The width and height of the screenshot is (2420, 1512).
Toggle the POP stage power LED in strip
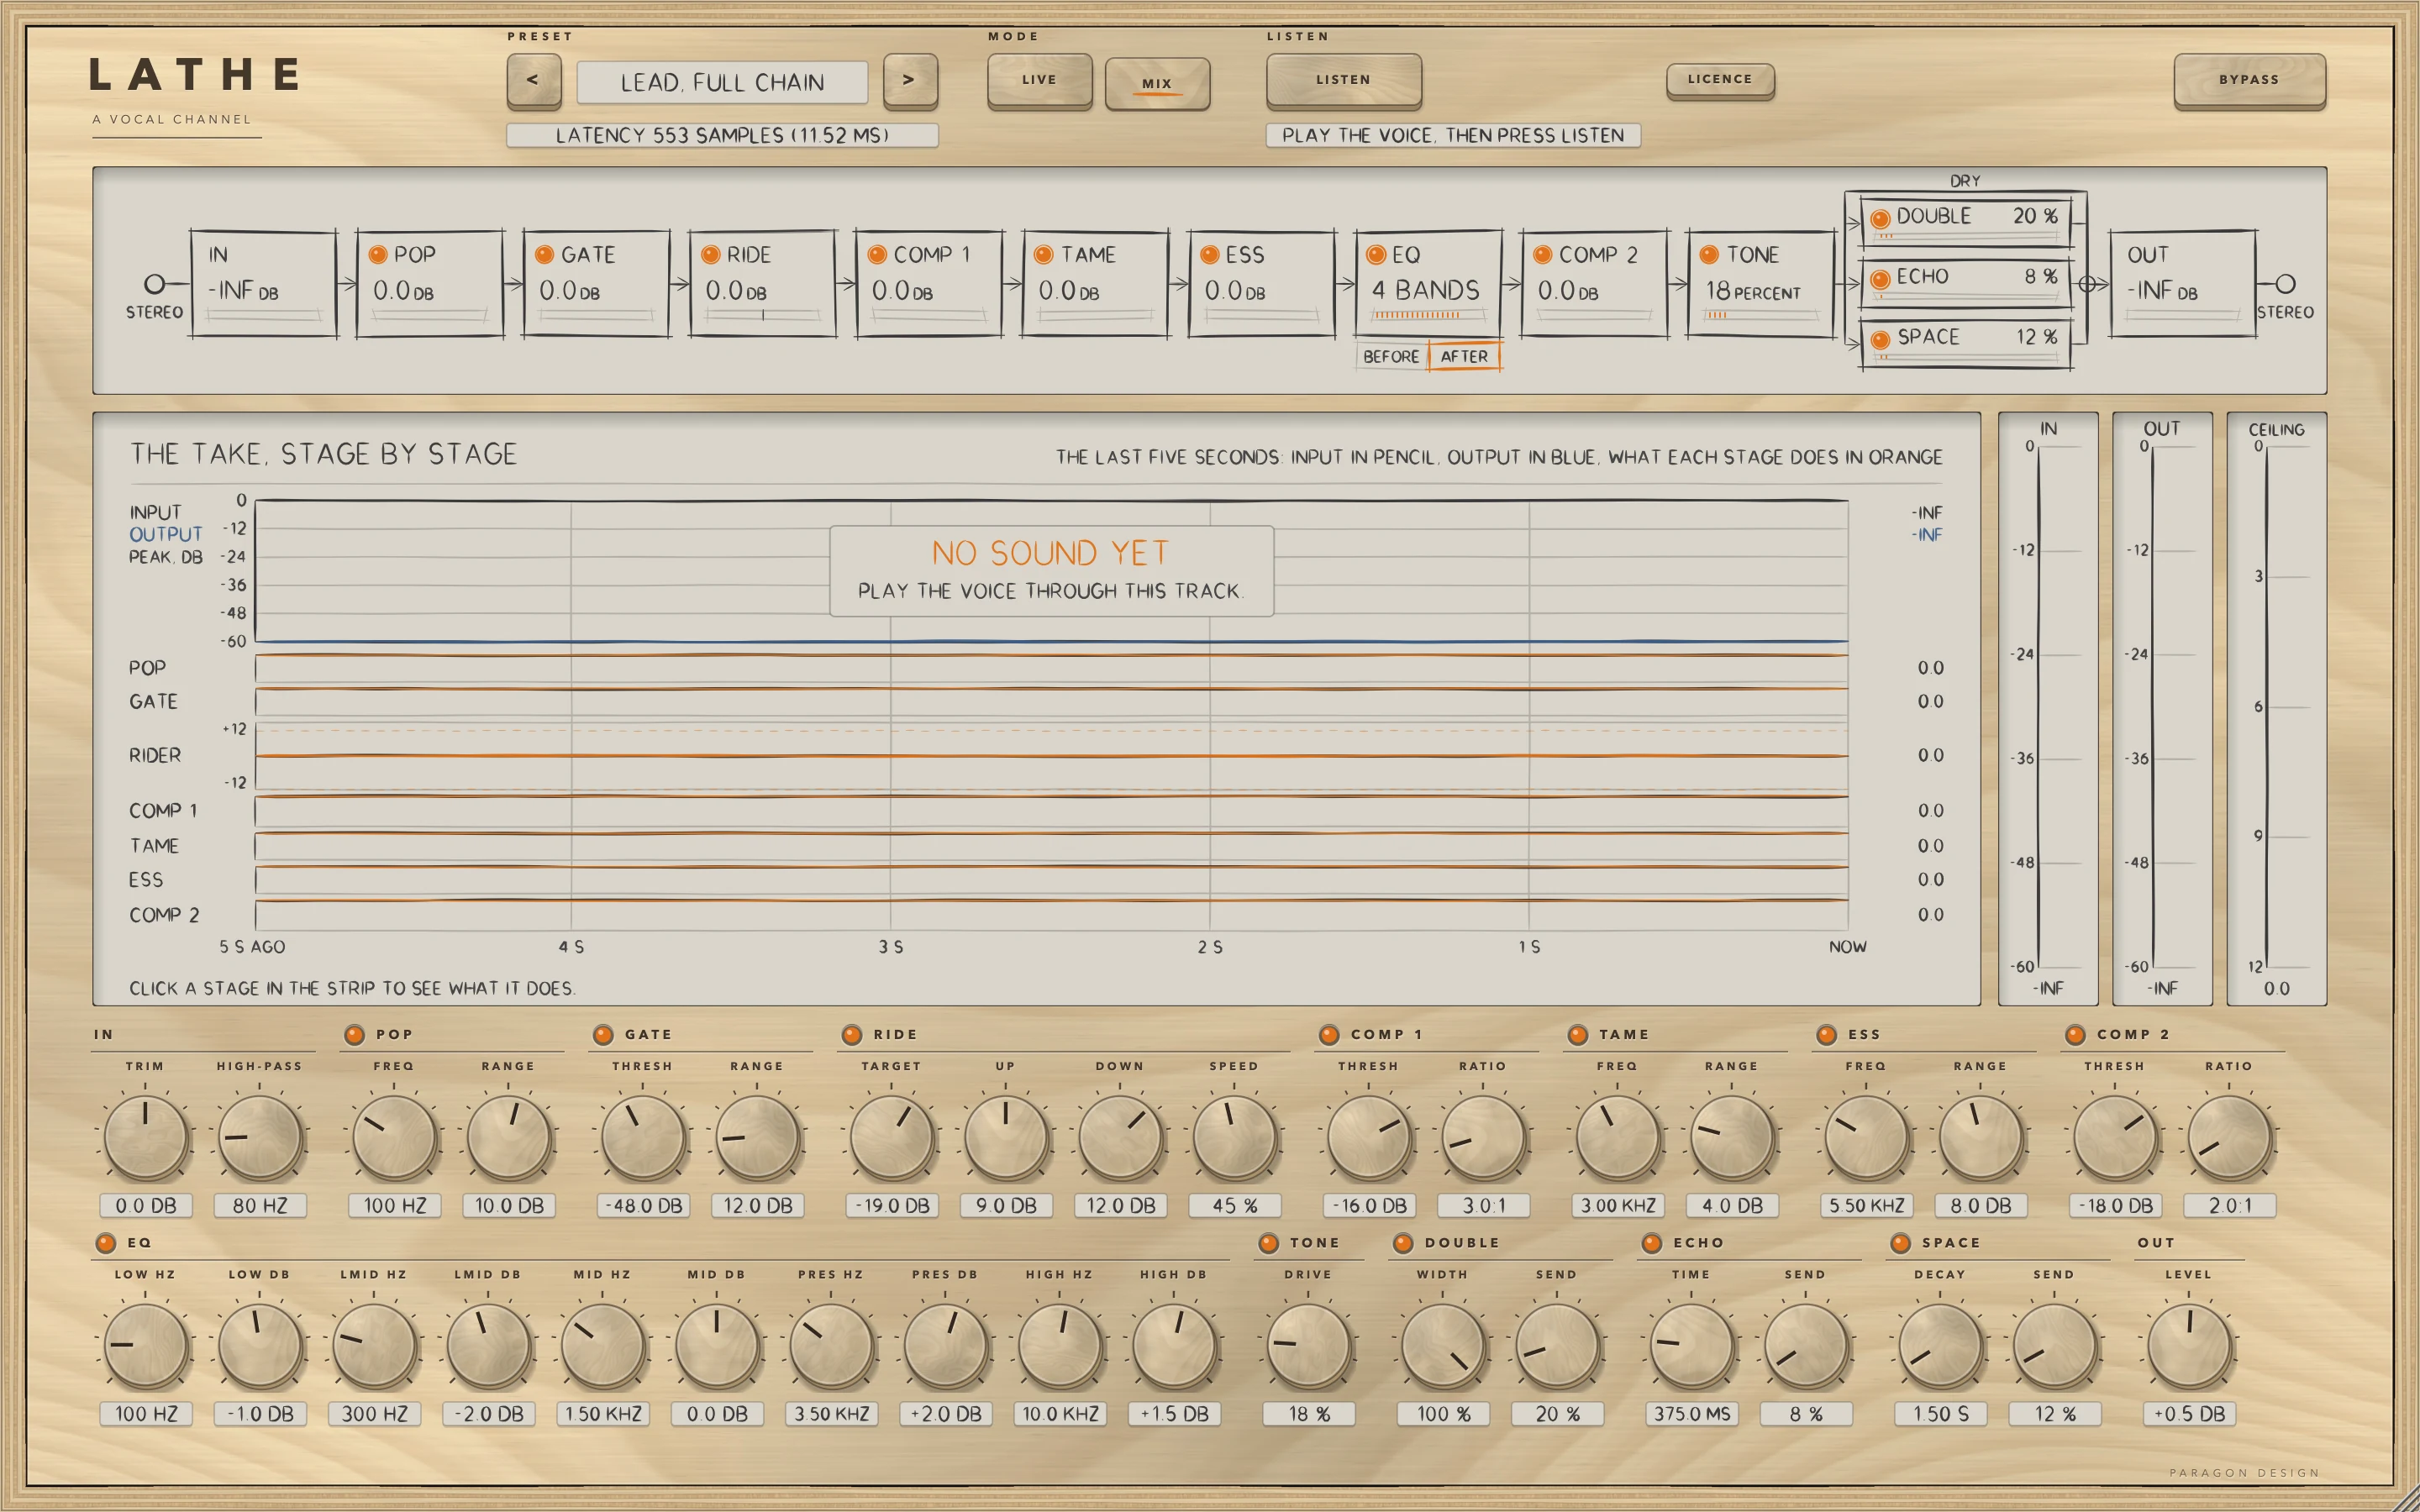click(378, 255)
